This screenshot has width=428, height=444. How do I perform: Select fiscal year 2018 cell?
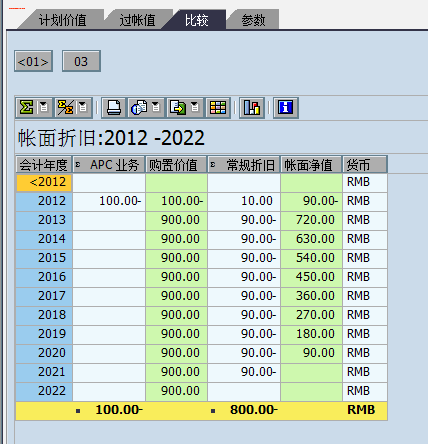(44, 315)
